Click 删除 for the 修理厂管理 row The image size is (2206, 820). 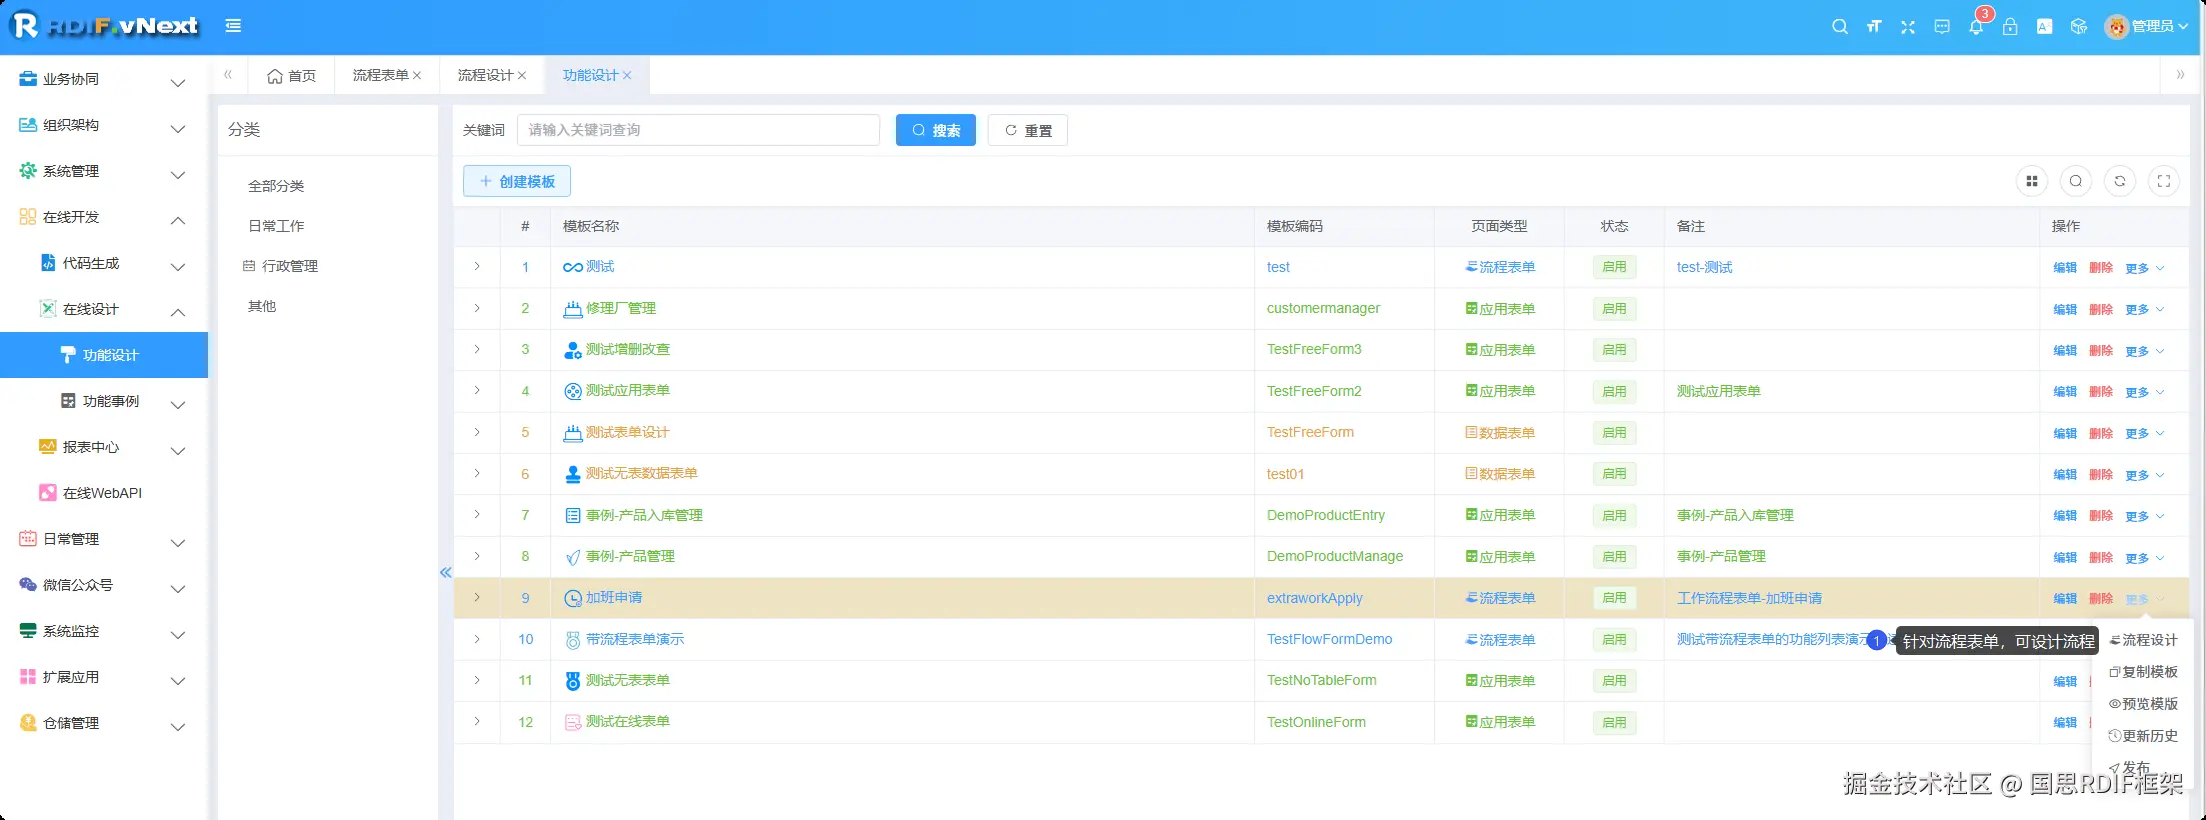tap(2100, 309)
